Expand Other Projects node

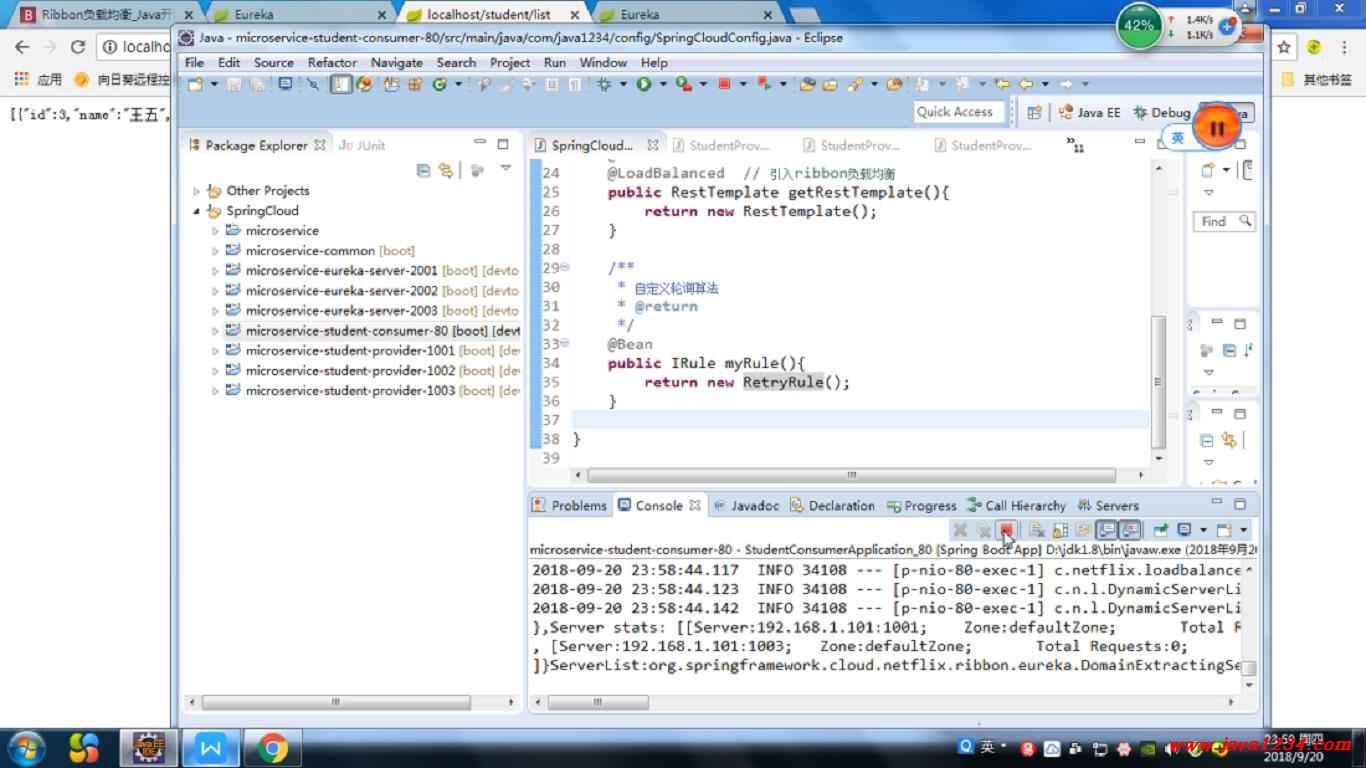pos(197,191)
